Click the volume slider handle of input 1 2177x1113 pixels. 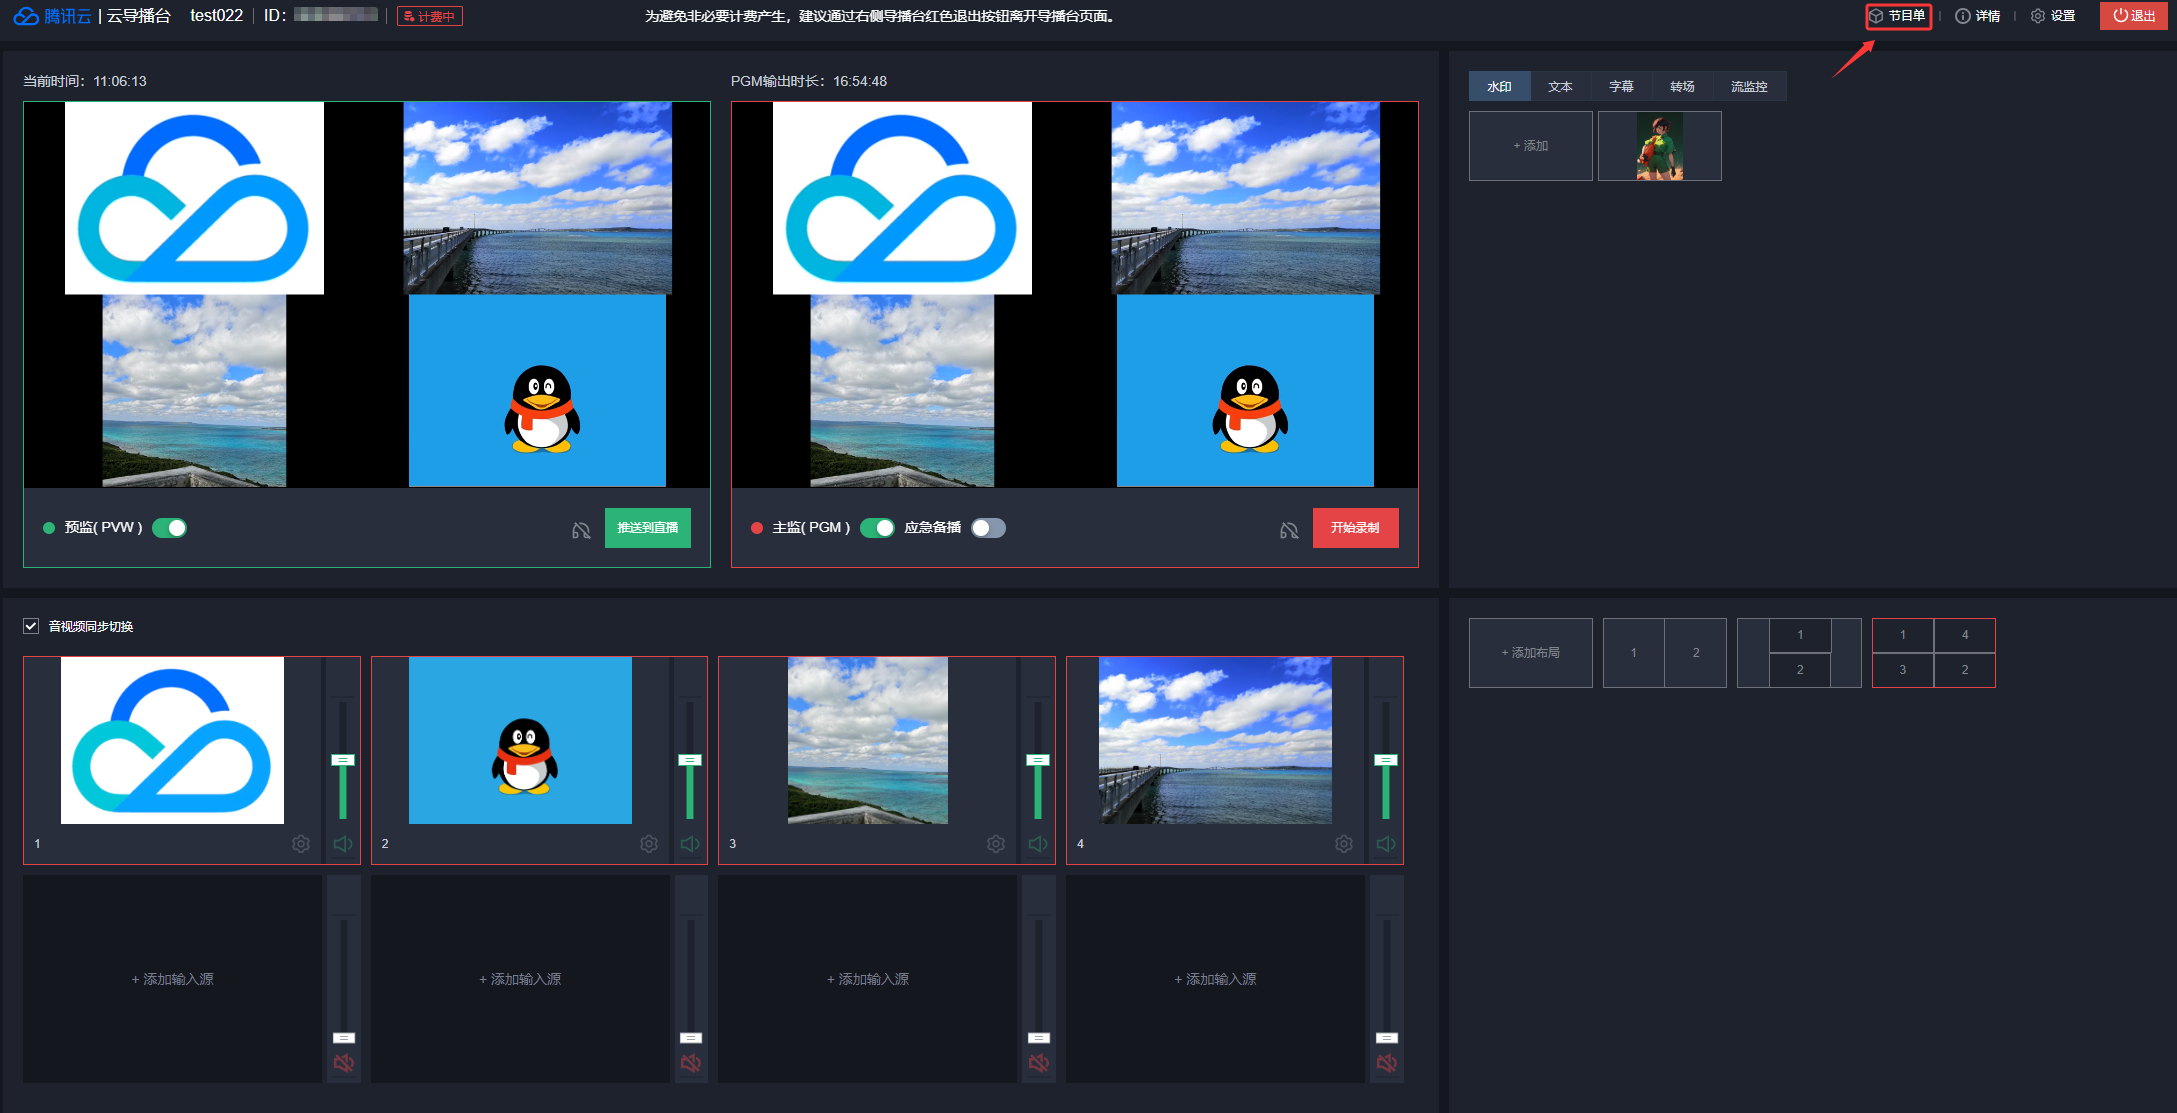pos(343,760)
